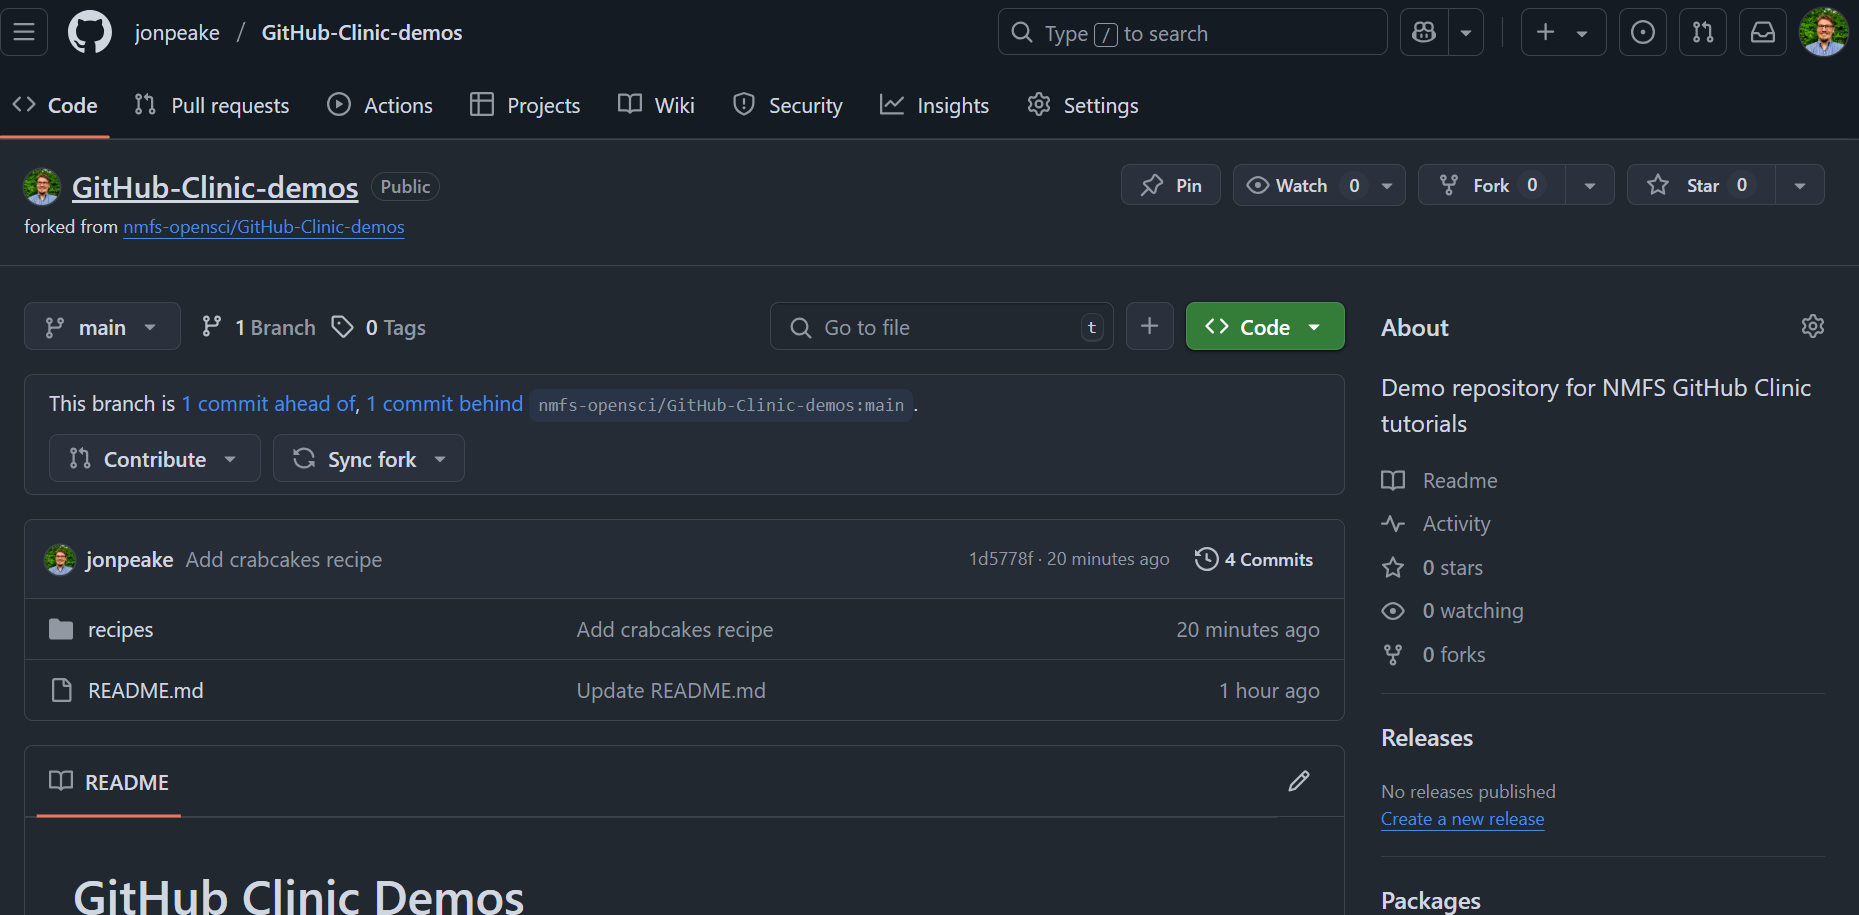Click the README outline book icon
This screenshot has height=915, width=1859.
[x=61, y=781]
